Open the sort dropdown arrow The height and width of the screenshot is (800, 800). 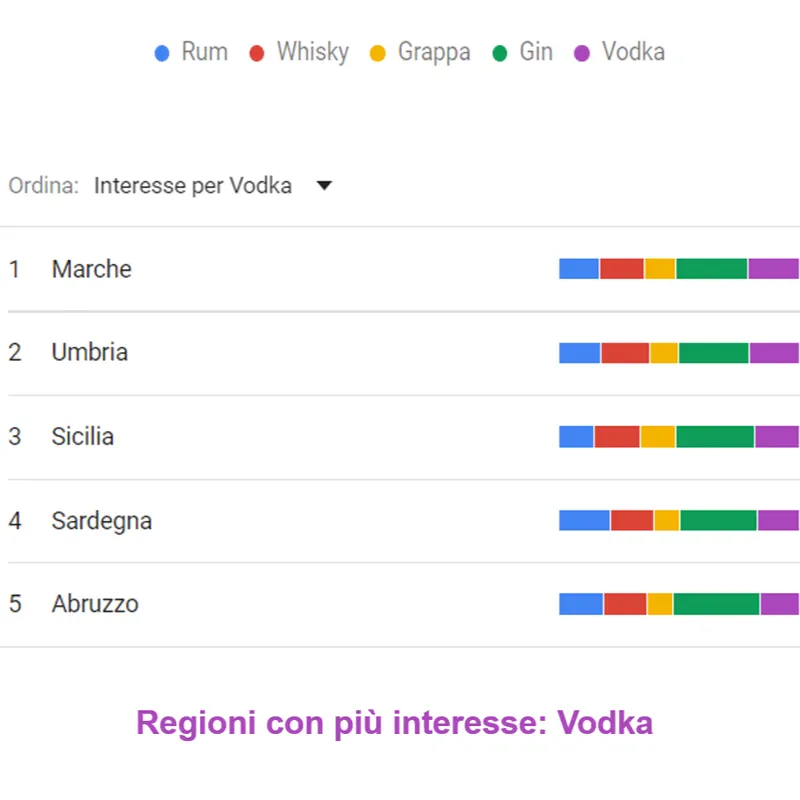(x=323, y=186)
